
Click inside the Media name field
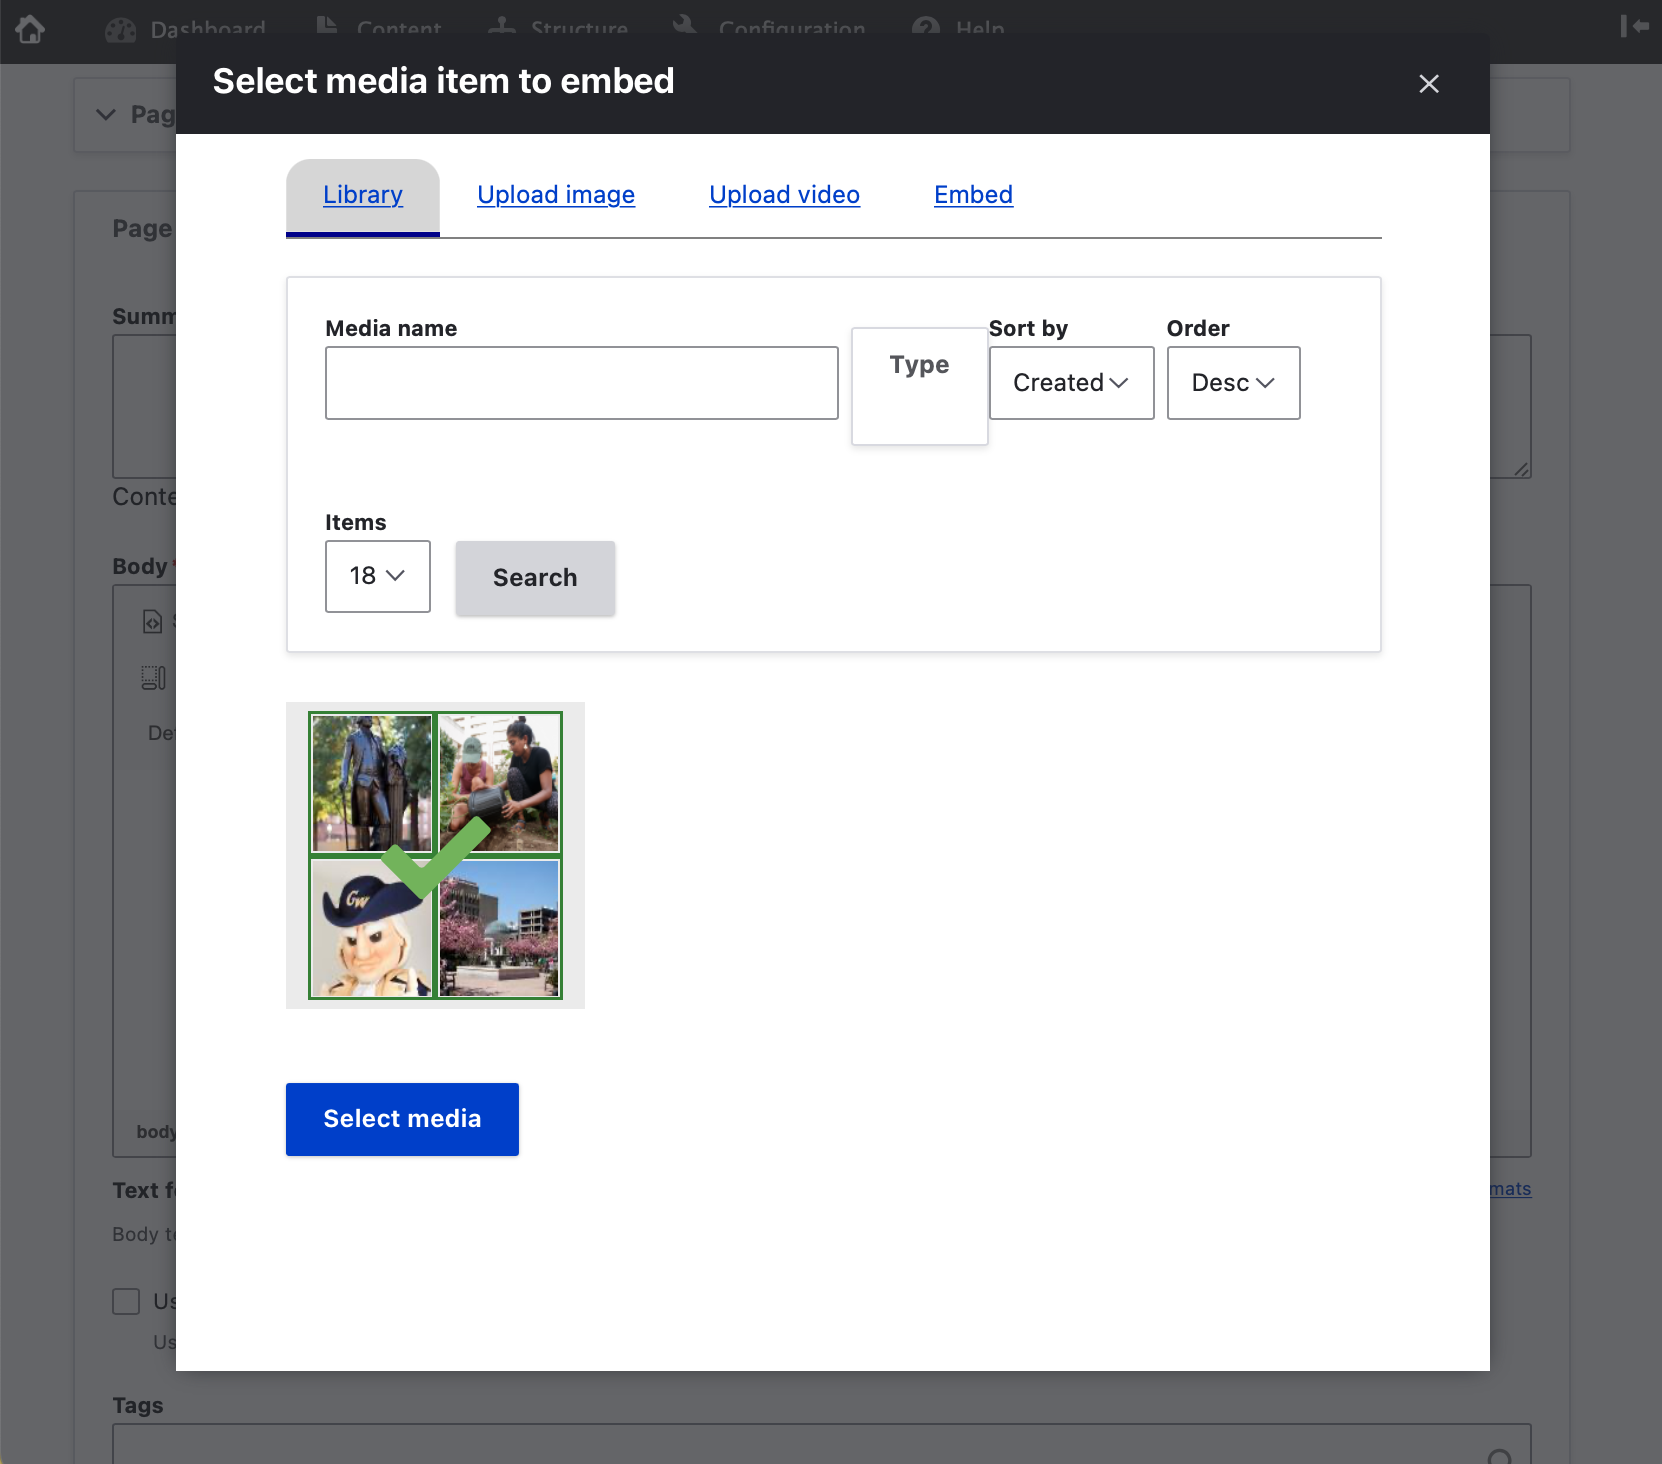click(581, 383)
